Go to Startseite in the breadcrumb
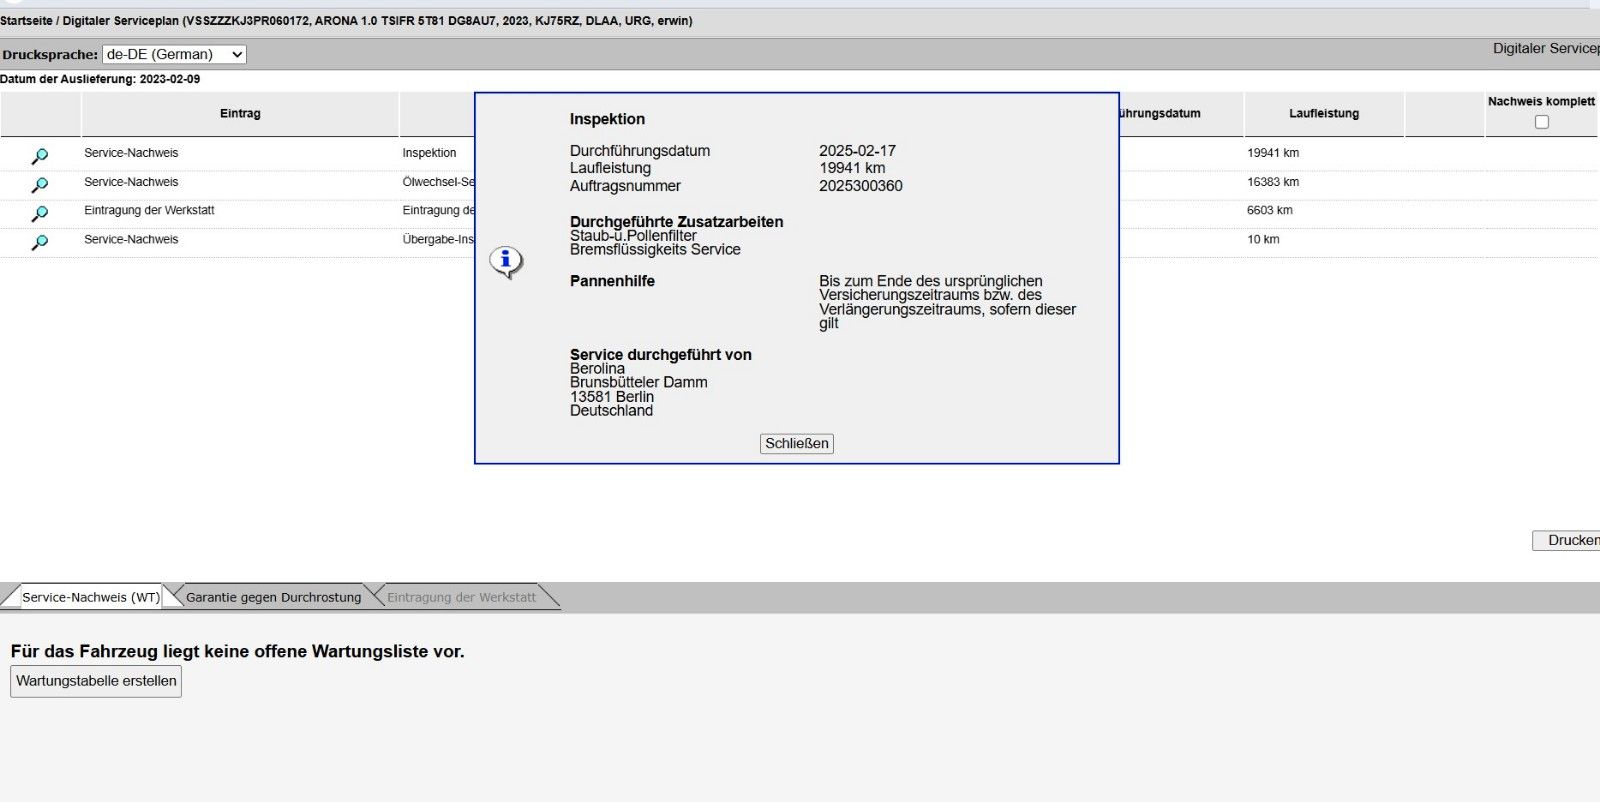This screenshot has height=802, width=1600. pos(26,21)
